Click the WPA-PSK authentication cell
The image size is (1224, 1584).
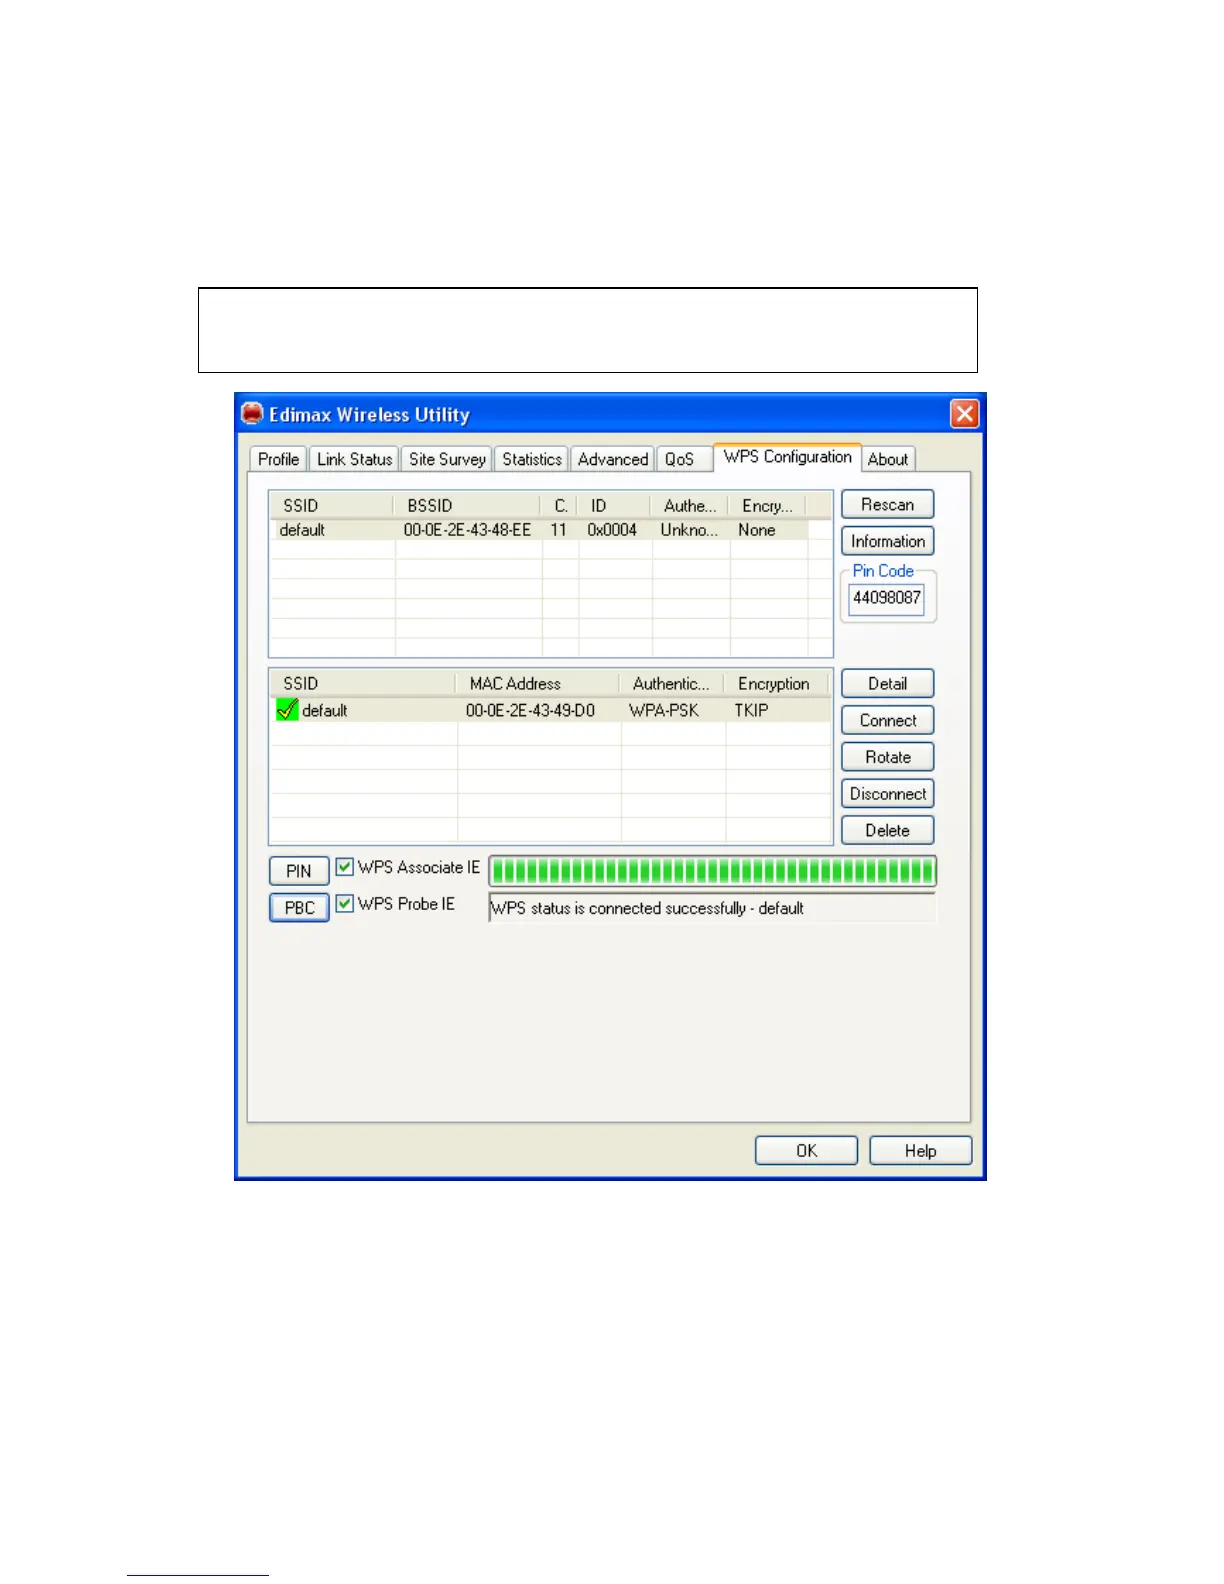tap(664, 710)
